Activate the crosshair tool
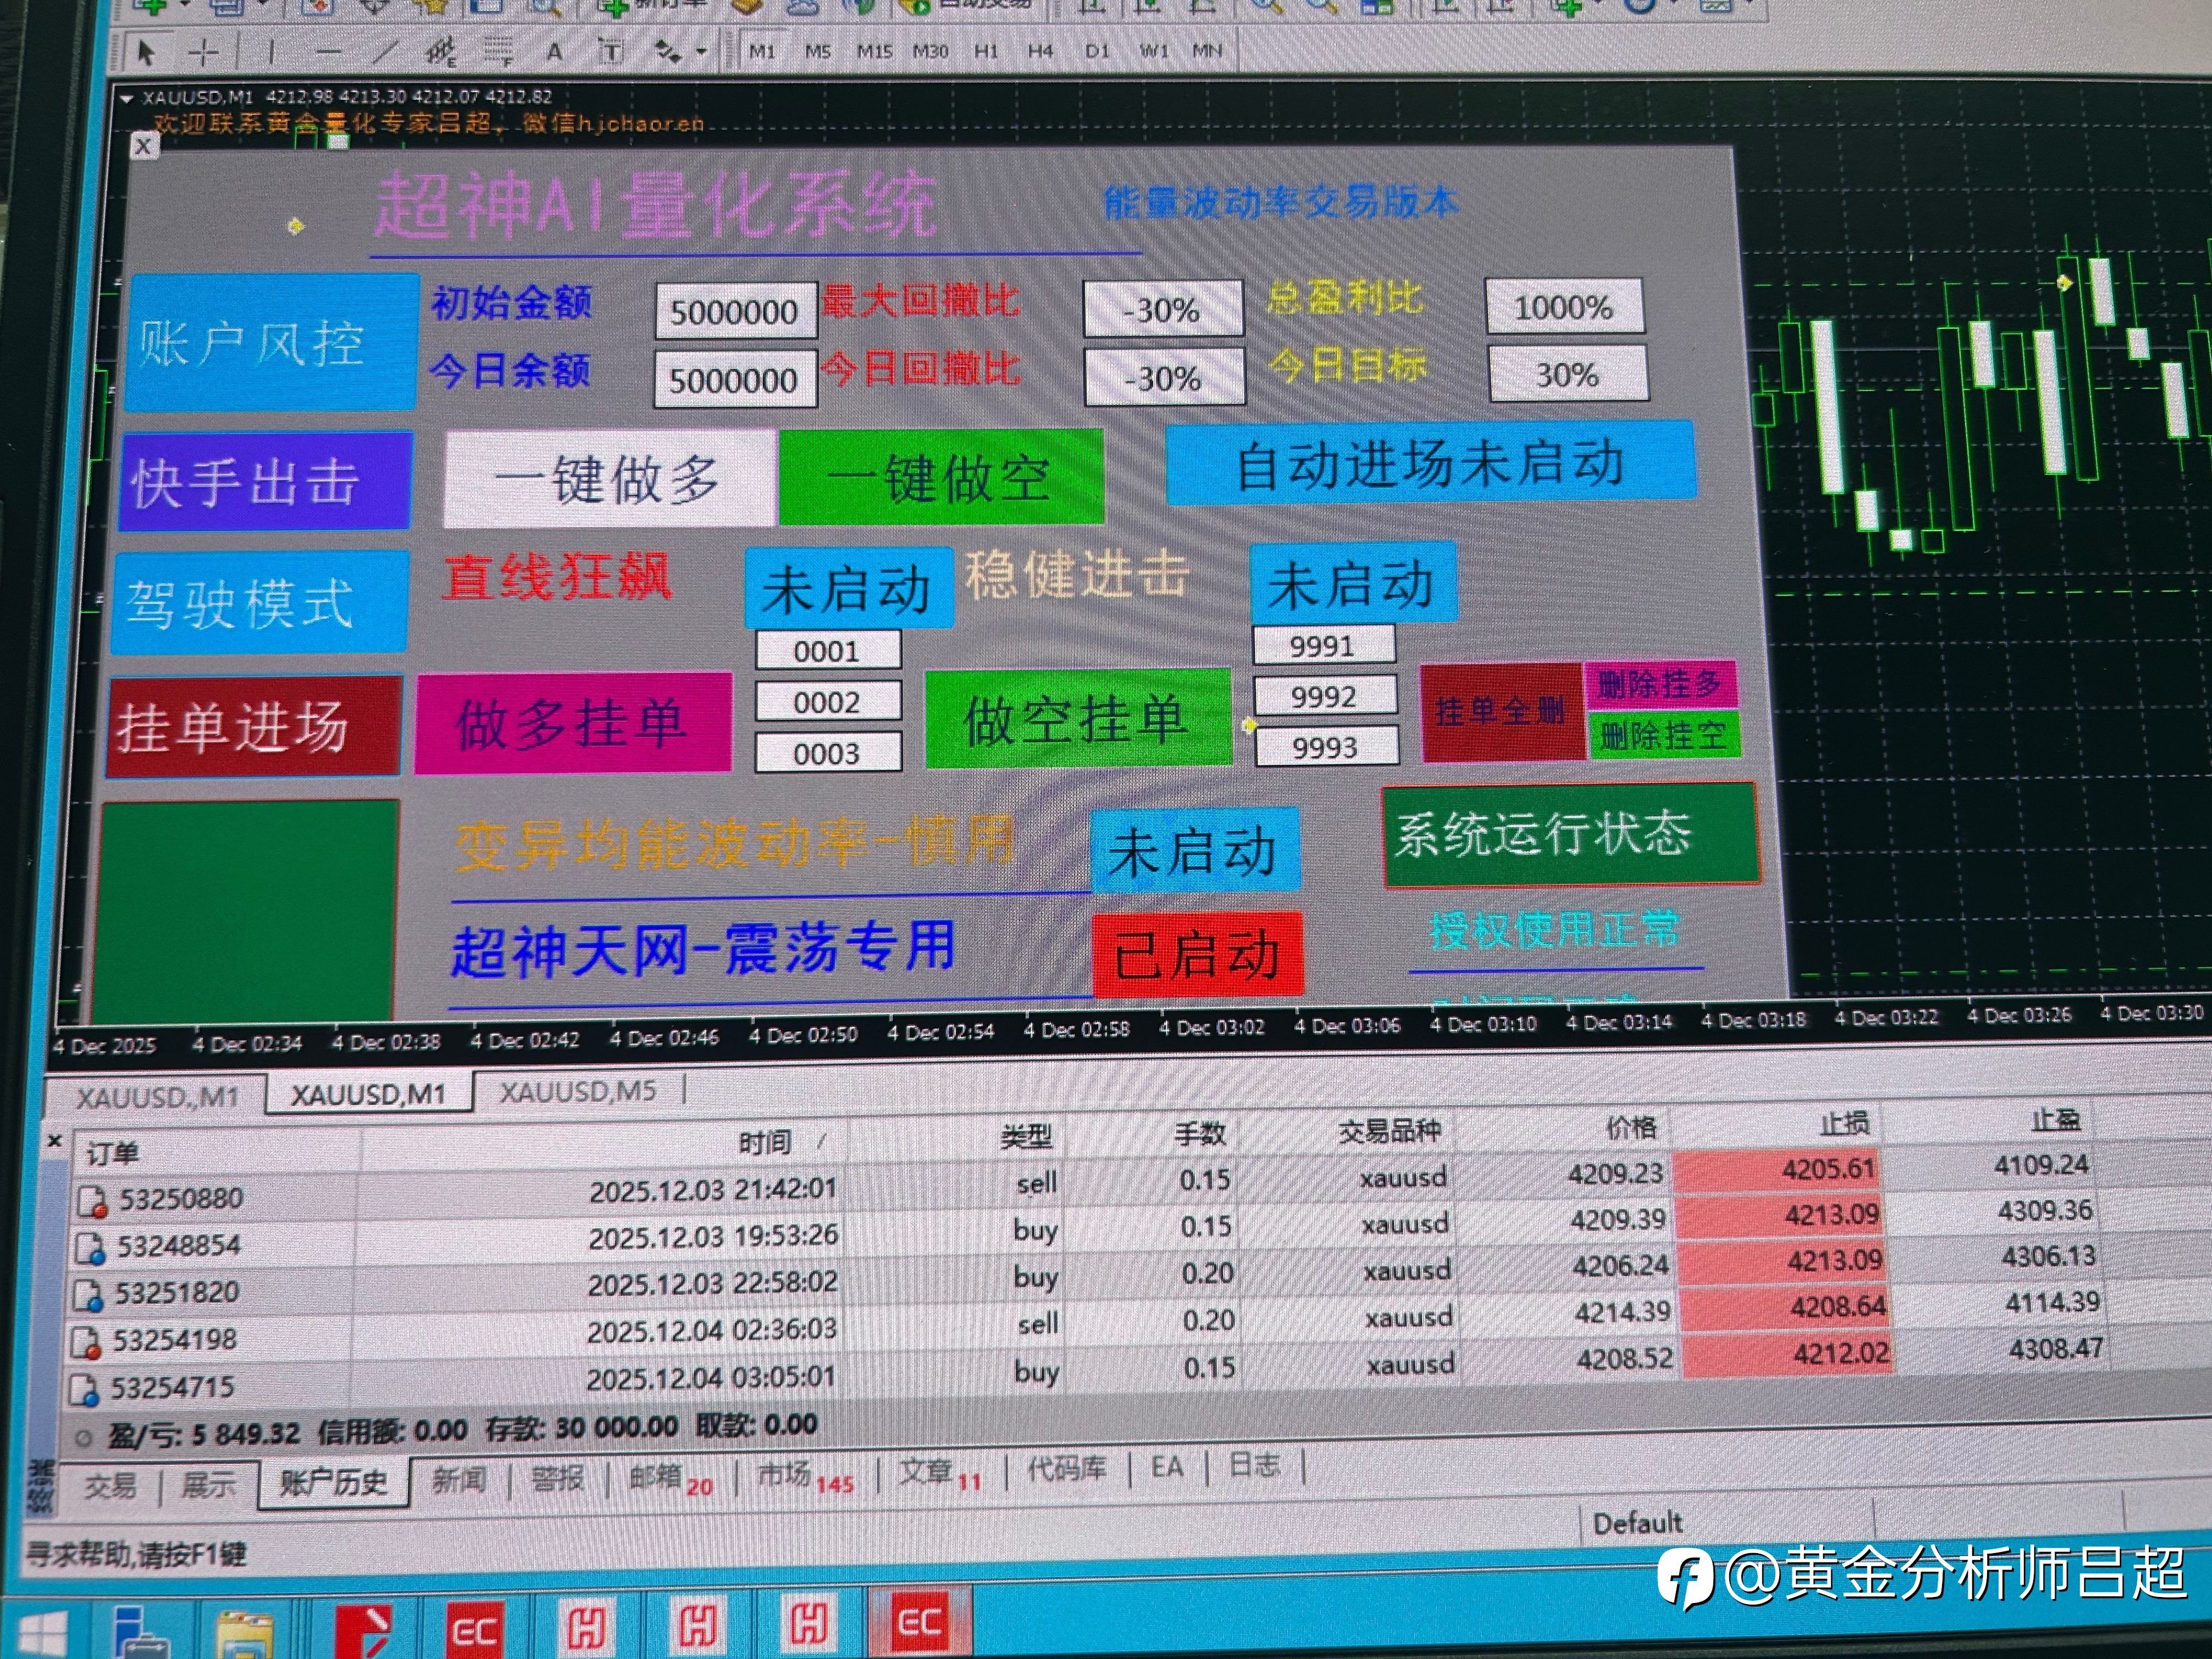 [204, 52]
